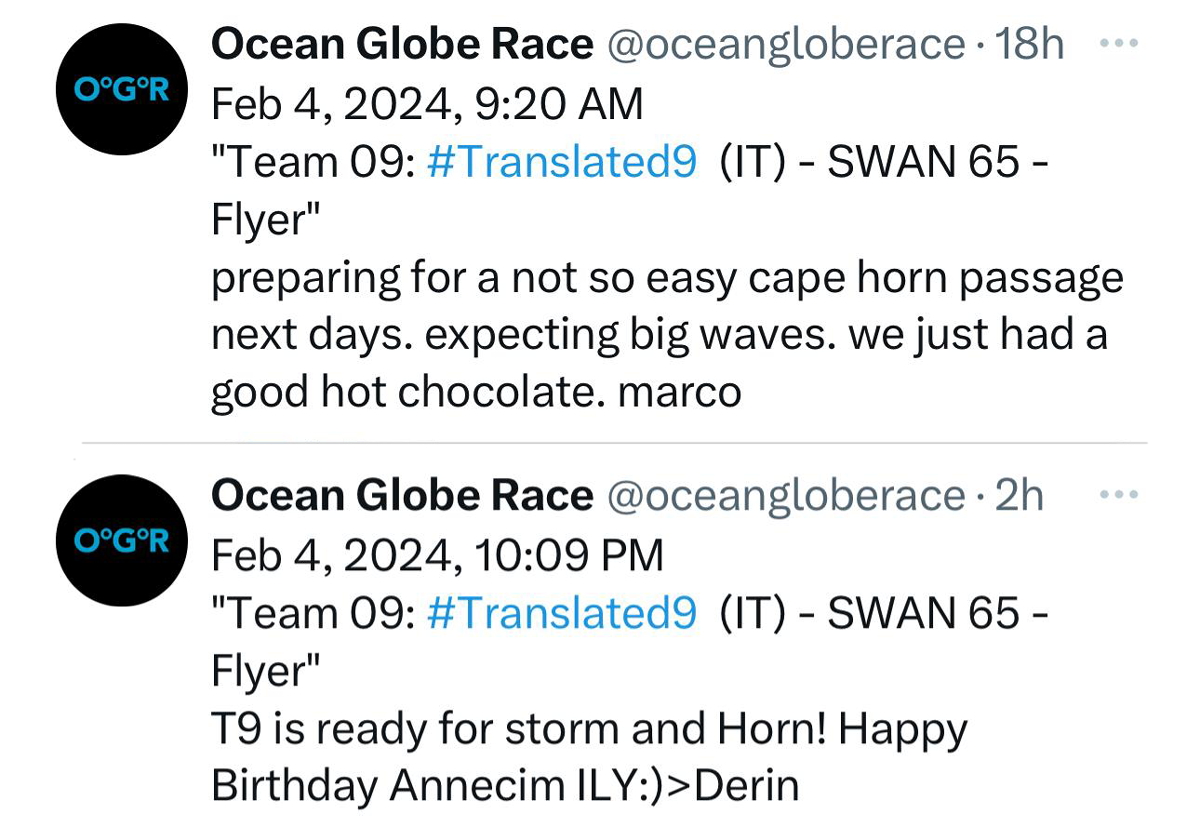
Task: Click 'good hot chocolate. marco' text line
Action: tap(476, 393)
